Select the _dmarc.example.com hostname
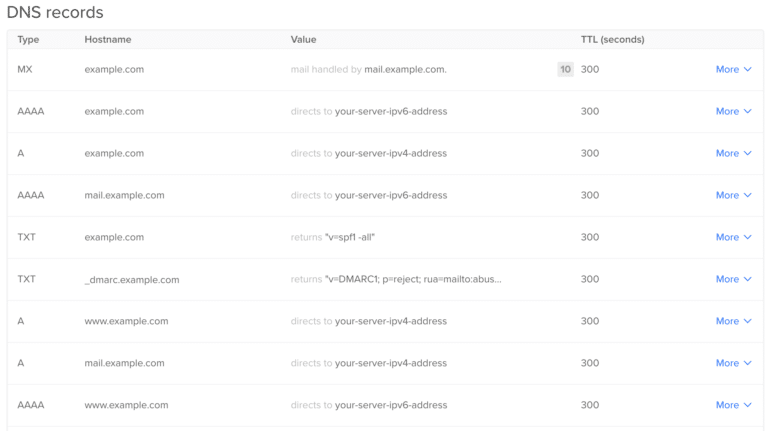This screenshot has width=768, height=431. click(x=132, y=280)
